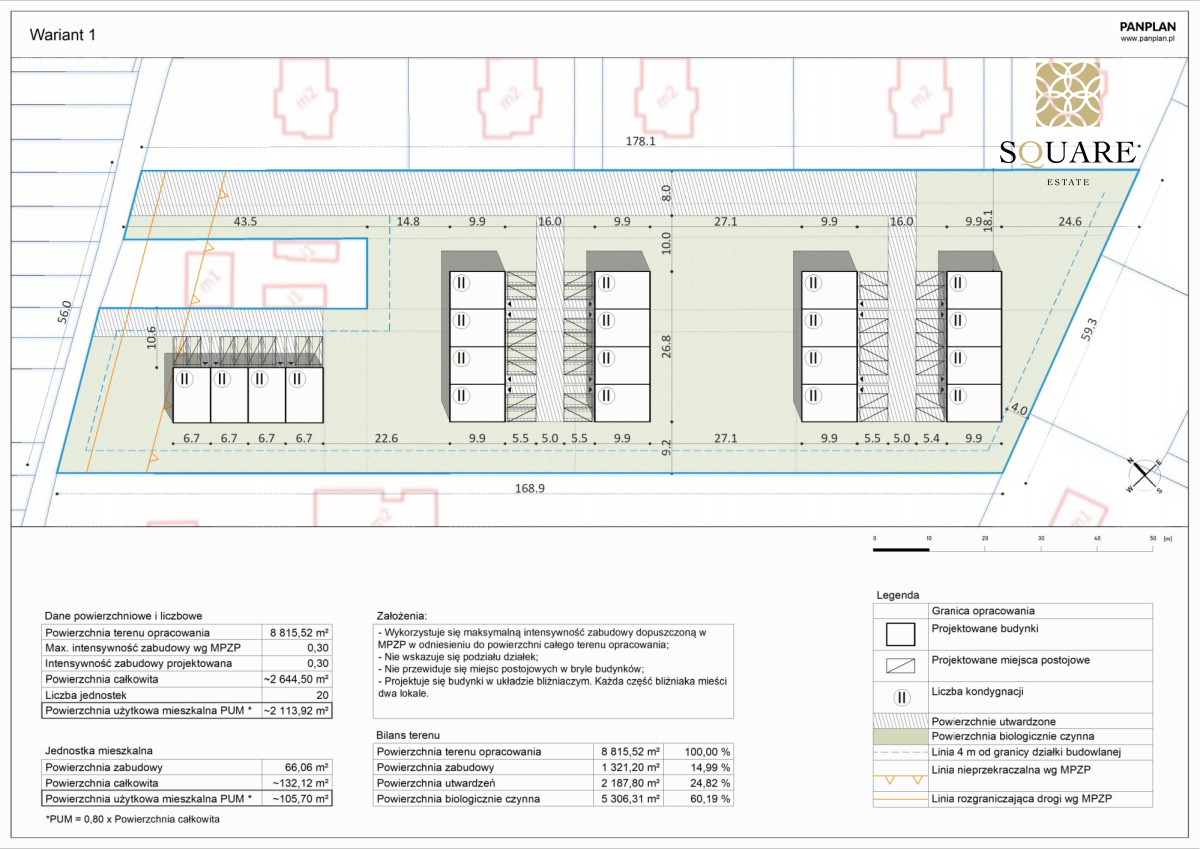
Task: Select the blue 'Granica opracowania' line legend symbol
Action: [x=901, y=610]
